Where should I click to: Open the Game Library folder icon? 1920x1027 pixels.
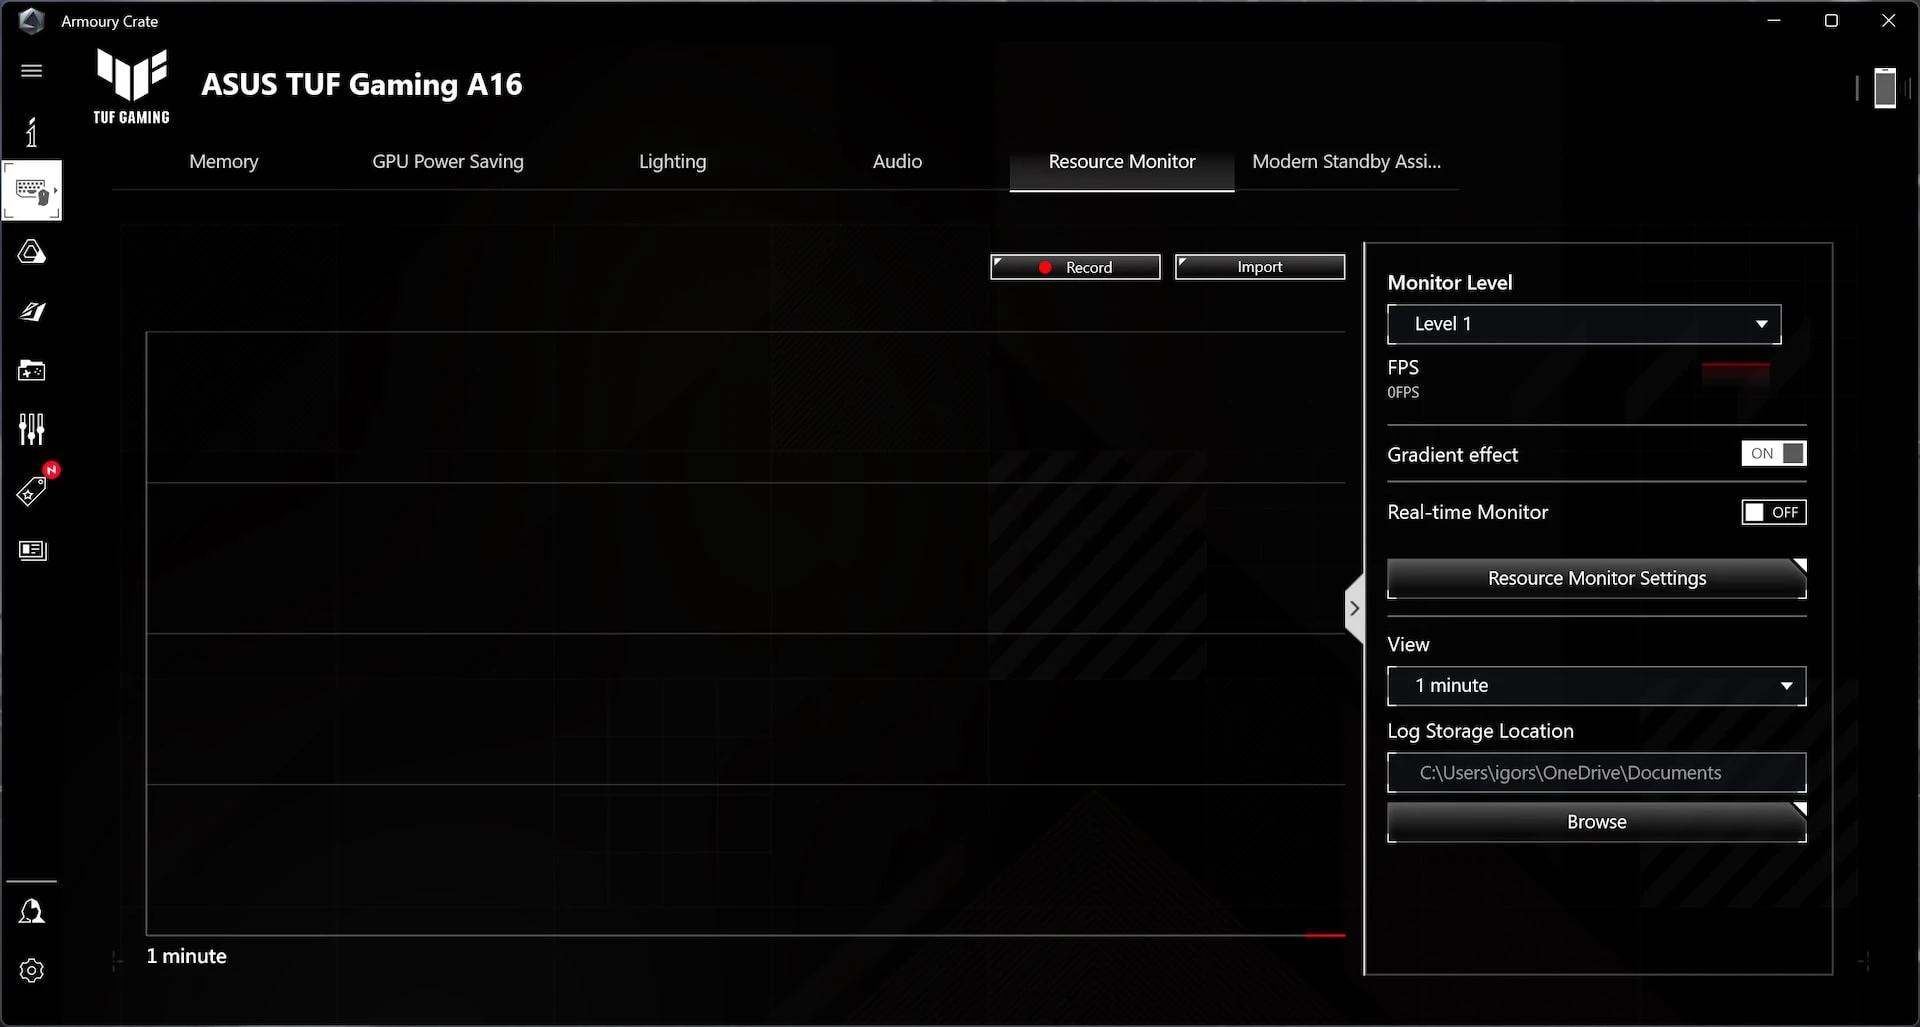click(x=32, y=371)
